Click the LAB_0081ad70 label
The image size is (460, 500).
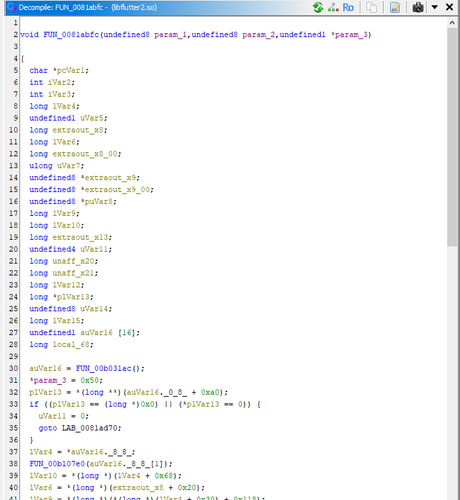click(x=89, y=428)
